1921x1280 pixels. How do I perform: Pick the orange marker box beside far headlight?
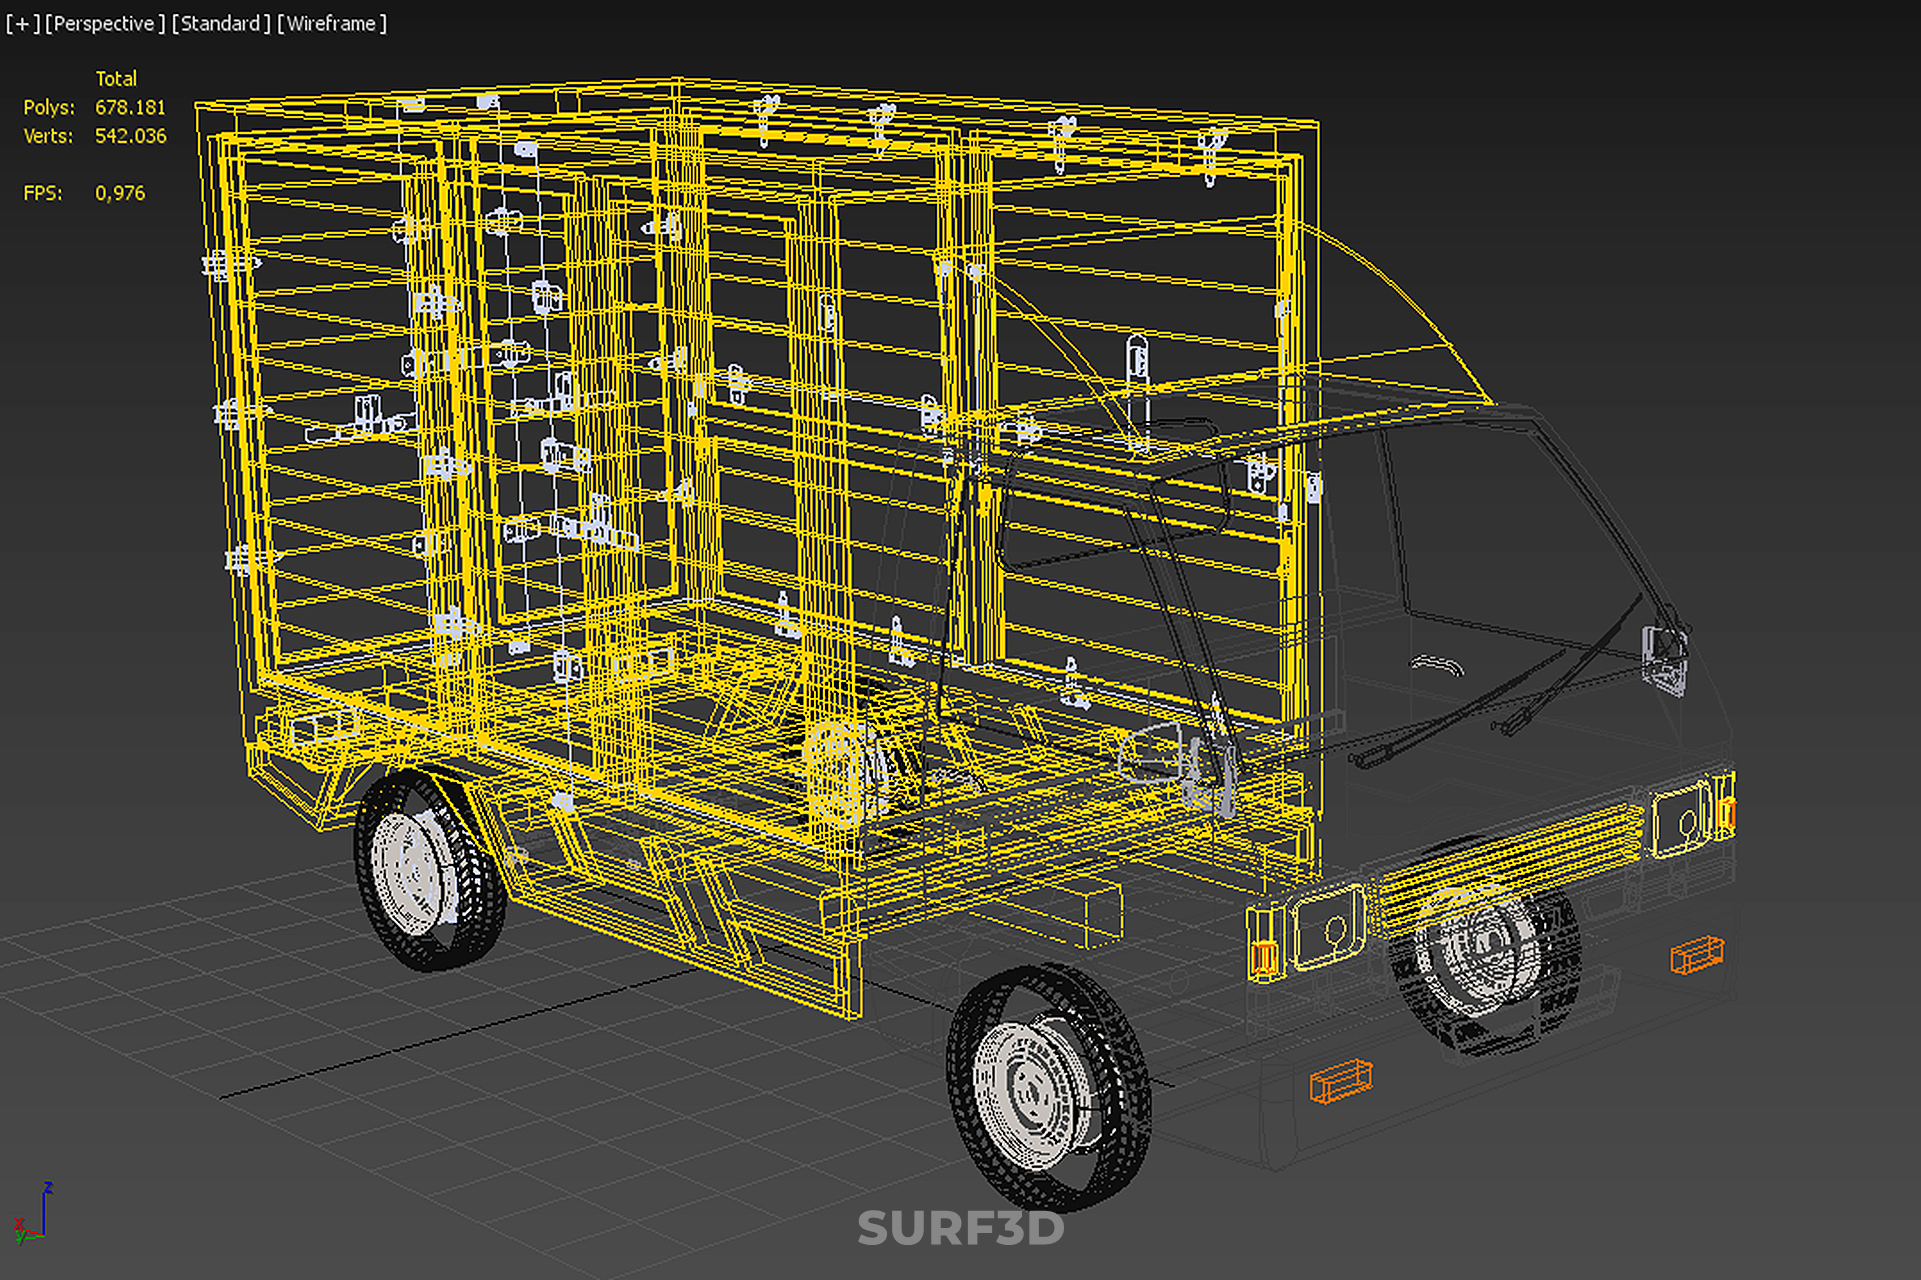coord(1696,954)
